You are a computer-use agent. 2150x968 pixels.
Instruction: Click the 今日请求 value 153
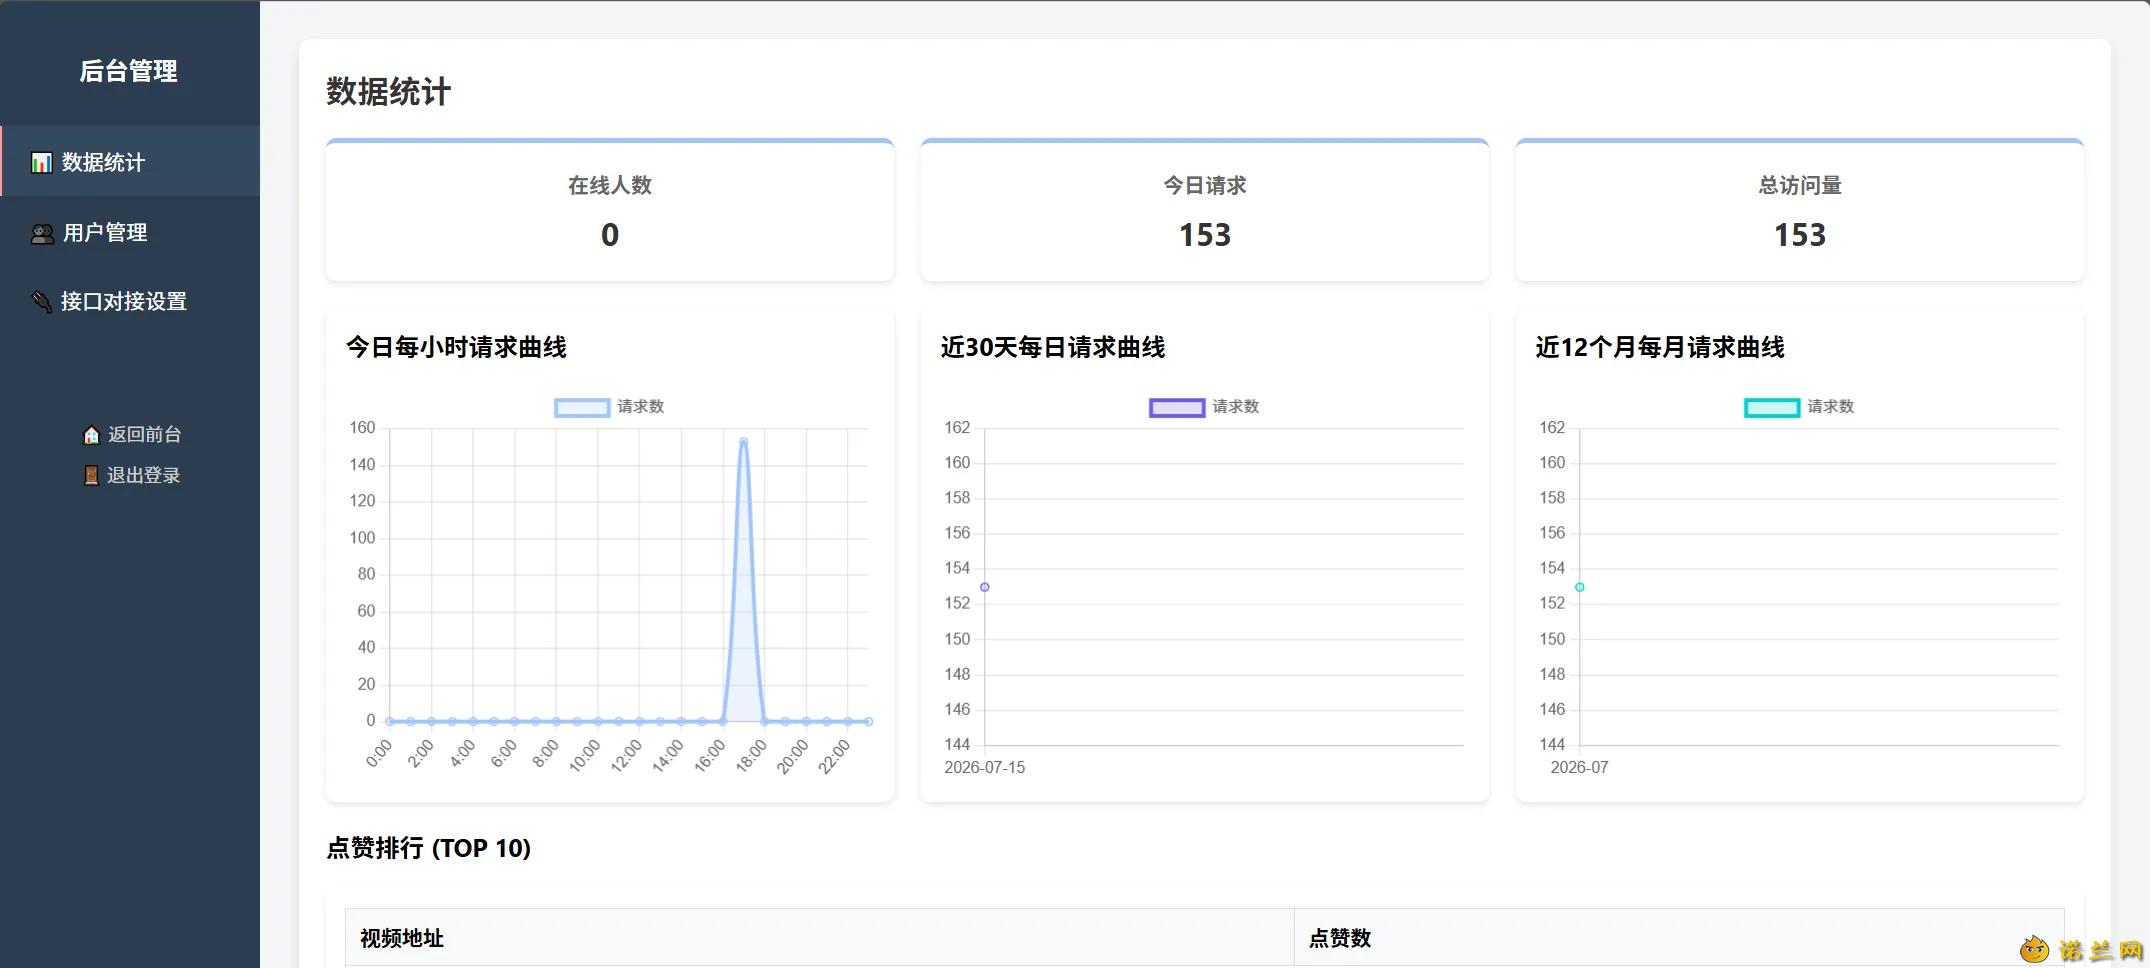pos(1205,235)
